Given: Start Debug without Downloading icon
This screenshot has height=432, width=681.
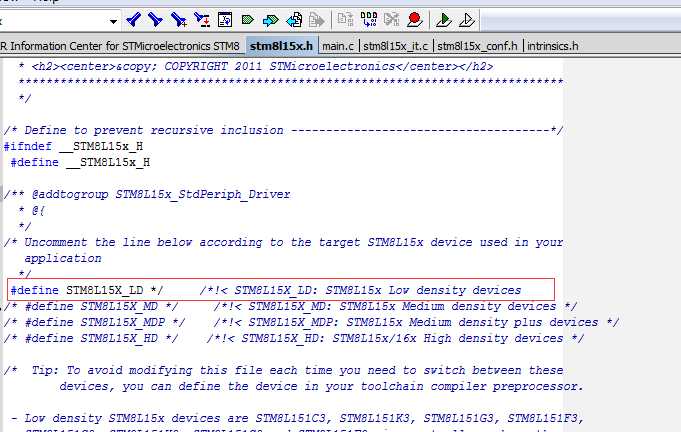Looking at the screenshot, I should click(x=467, y=20).
